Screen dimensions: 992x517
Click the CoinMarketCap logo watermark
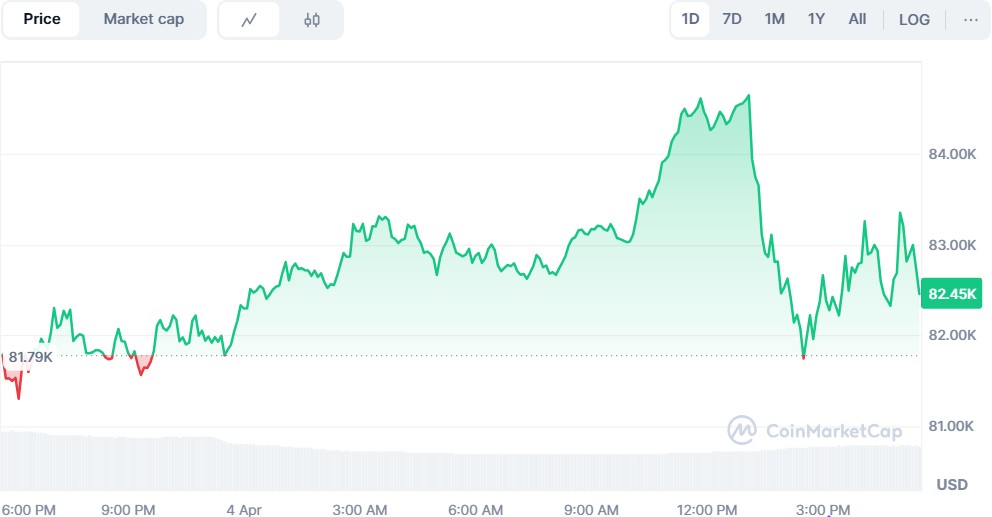pyautogui.click(x=815, y=430)
